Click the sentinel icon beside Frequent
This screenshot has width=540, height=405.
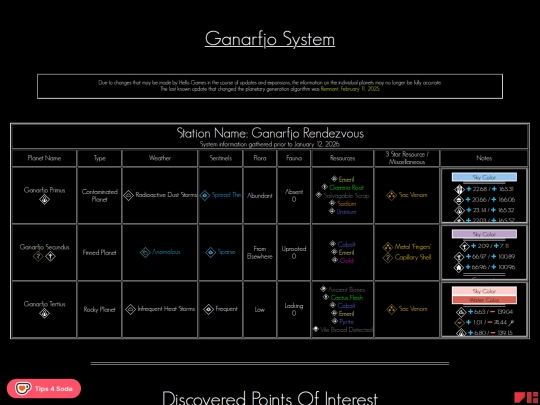coord(208,309)
